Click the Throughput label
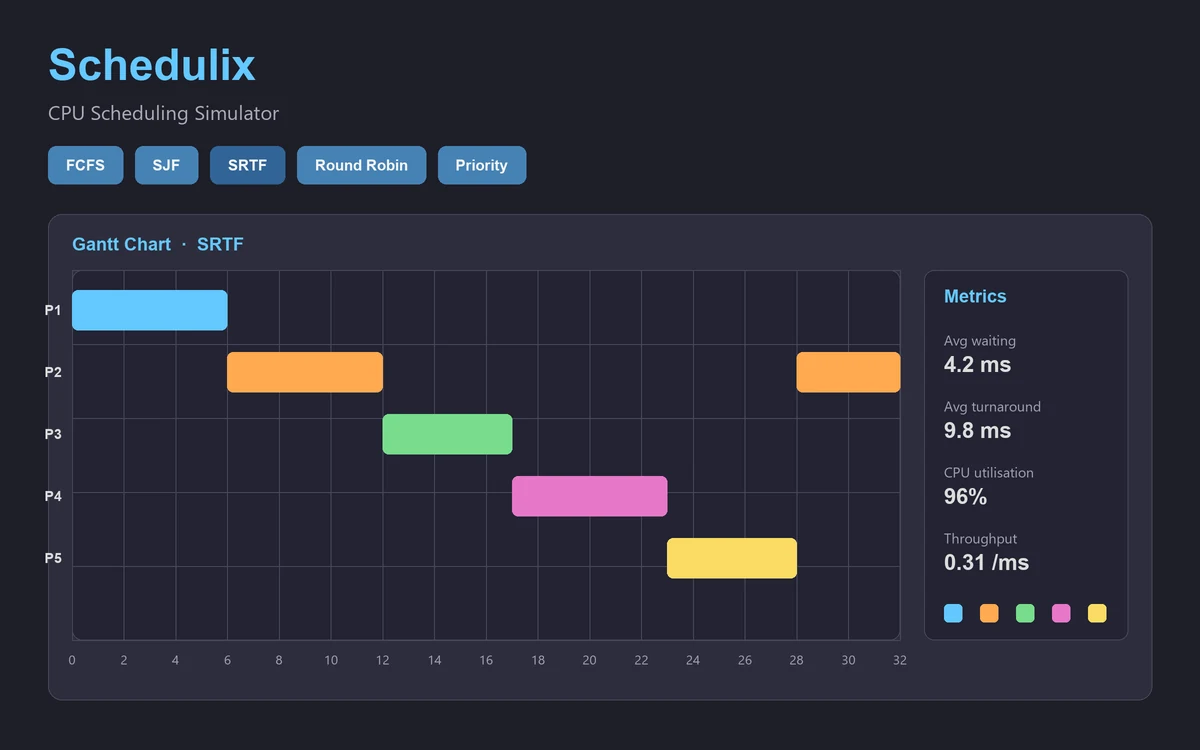 [x=980, y=539]
